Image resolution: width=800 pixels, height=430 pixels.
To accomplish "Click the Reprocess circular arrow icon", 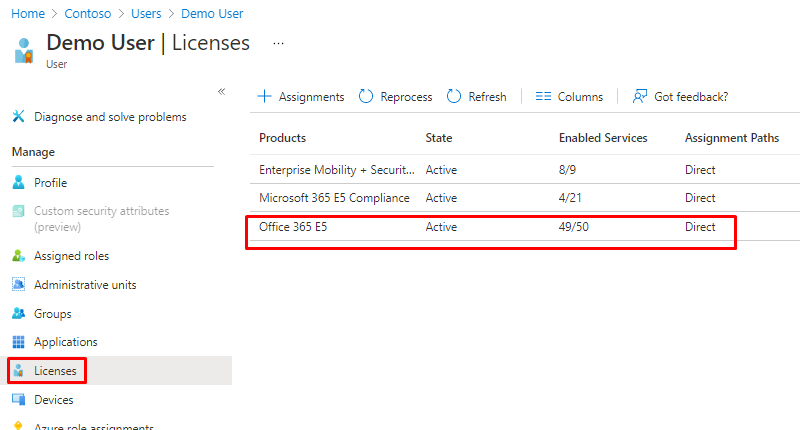I will point(366,97).
